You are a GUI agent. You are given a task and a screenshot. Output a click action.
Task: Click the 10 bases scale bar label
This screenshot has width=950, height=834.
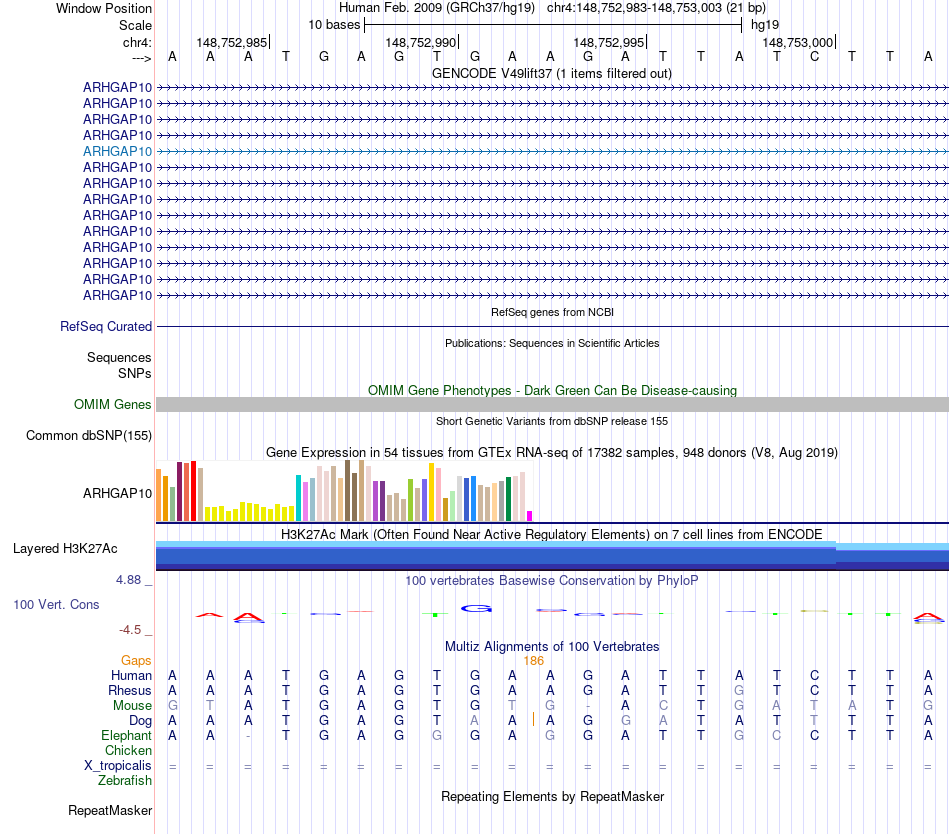click(x=334, y=25)
